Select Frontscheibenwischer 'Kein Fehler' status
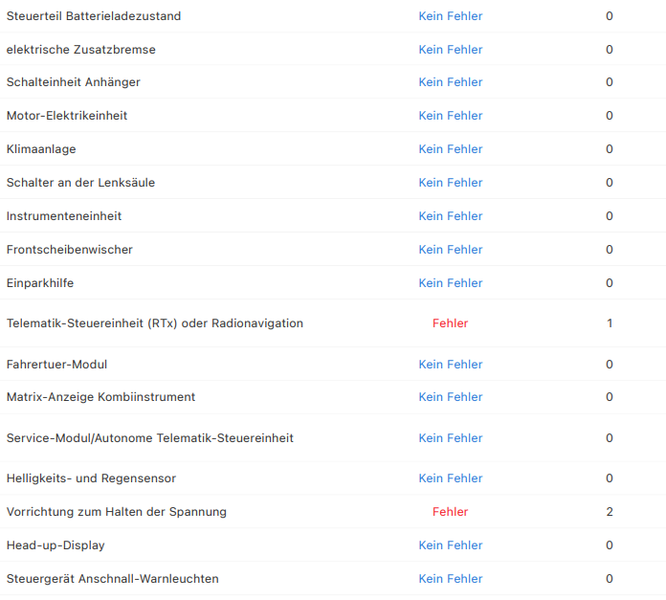The image size is (666, 600). [450, 249]
